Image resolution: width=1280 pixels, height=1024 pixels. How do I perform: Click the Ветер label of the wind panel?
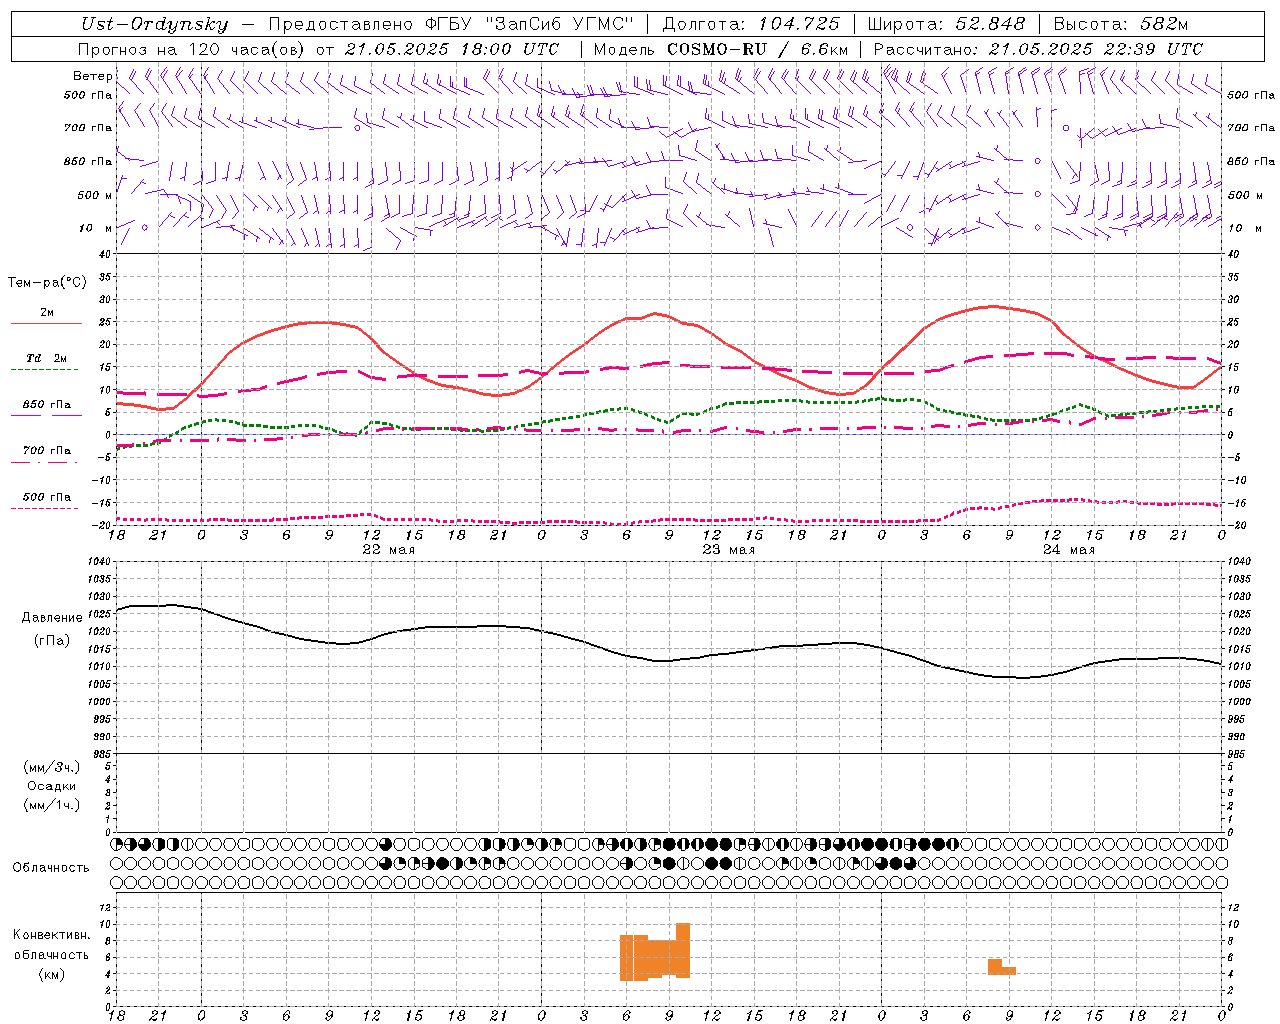coord(92,76)
